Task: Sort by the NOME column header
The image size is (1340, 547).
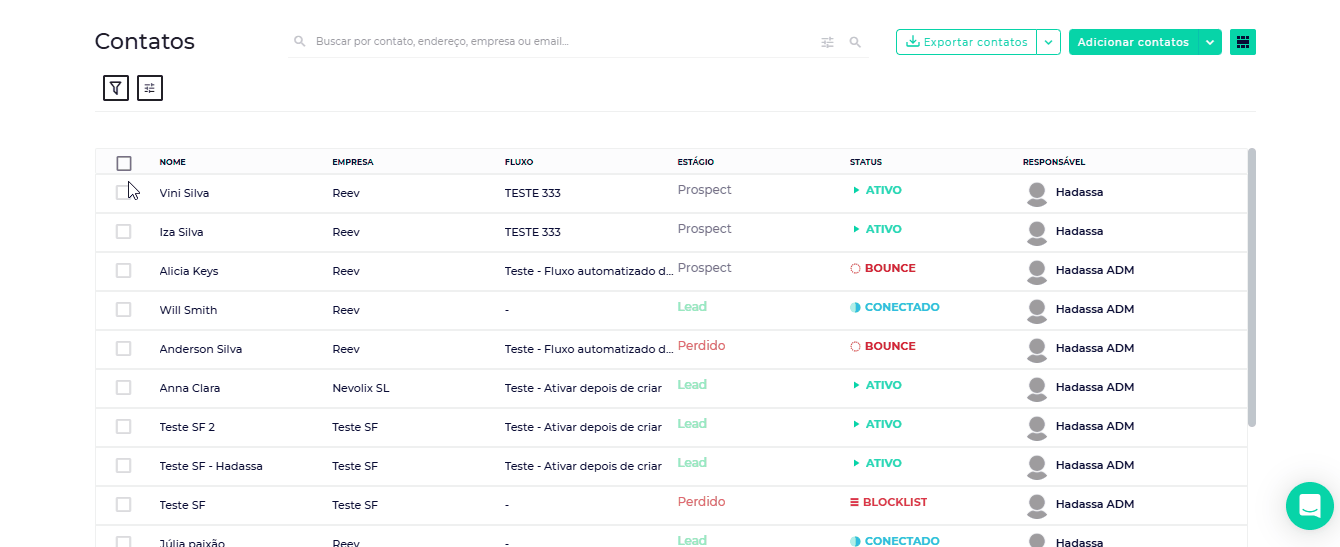Action: pos(172,162)
